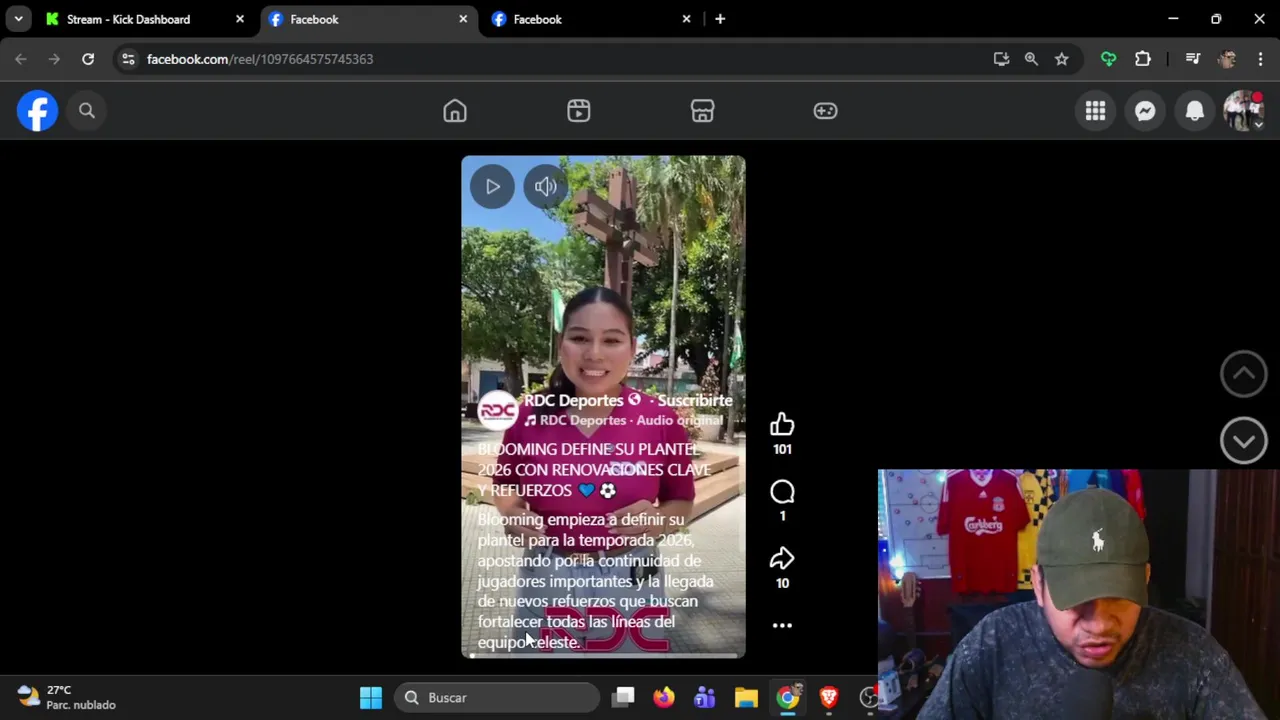The width and height of the screenshot is (1280, 720).
Task: Reload the current page
Action: 88,59
